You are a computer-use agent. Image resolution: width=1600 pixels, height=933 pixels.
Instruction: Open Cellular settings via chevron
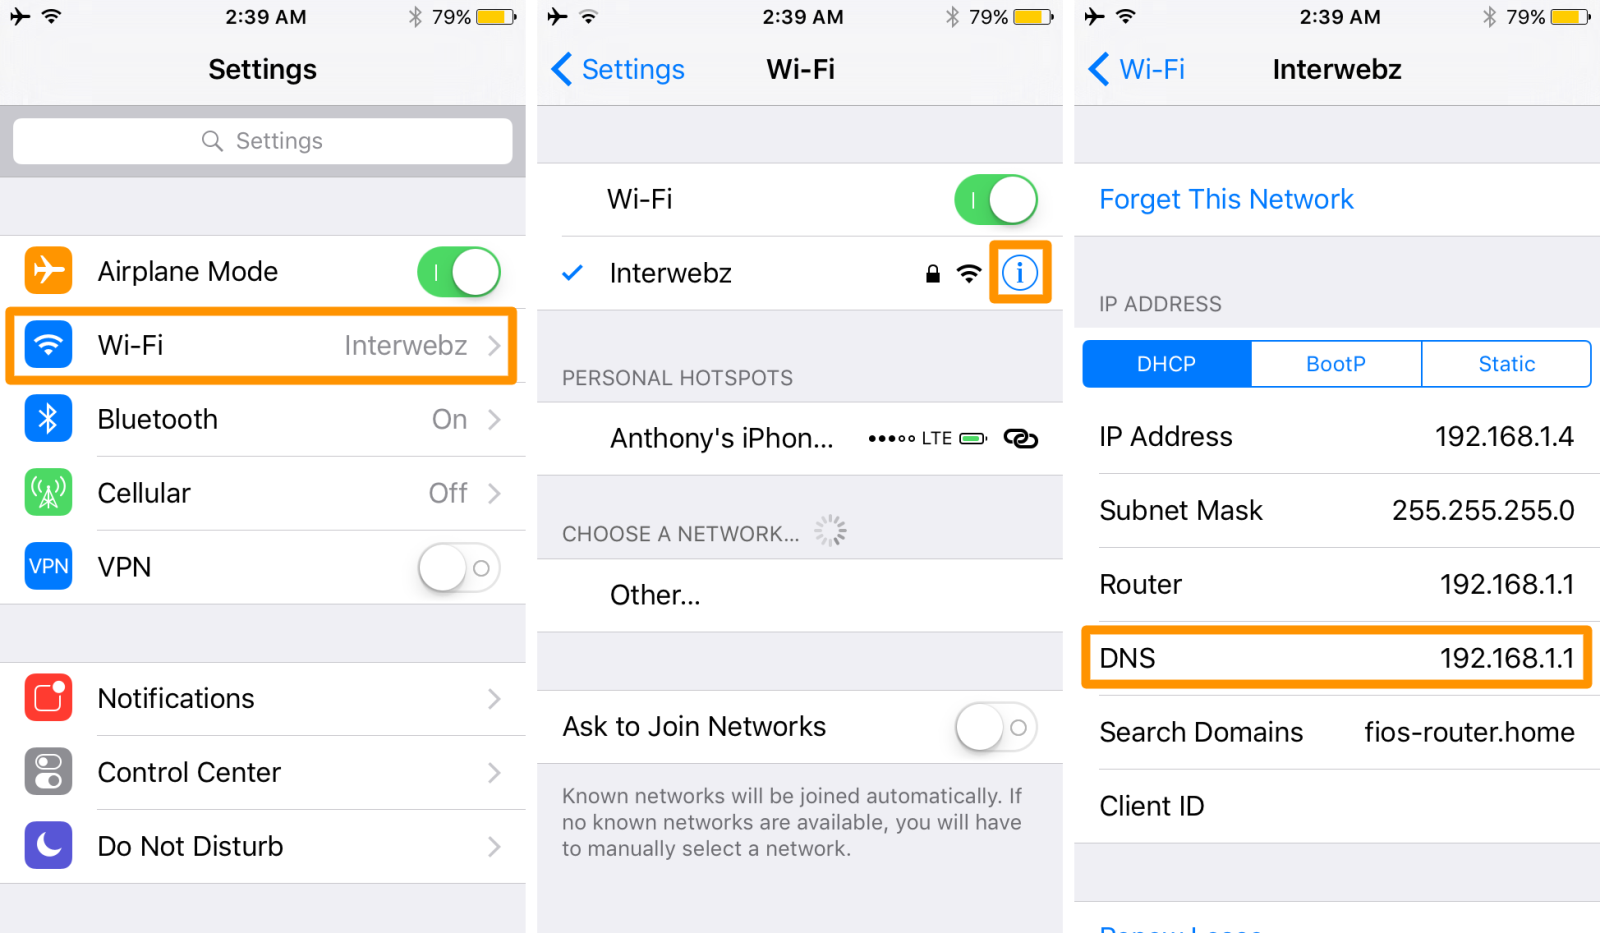(x=494, y=493)
